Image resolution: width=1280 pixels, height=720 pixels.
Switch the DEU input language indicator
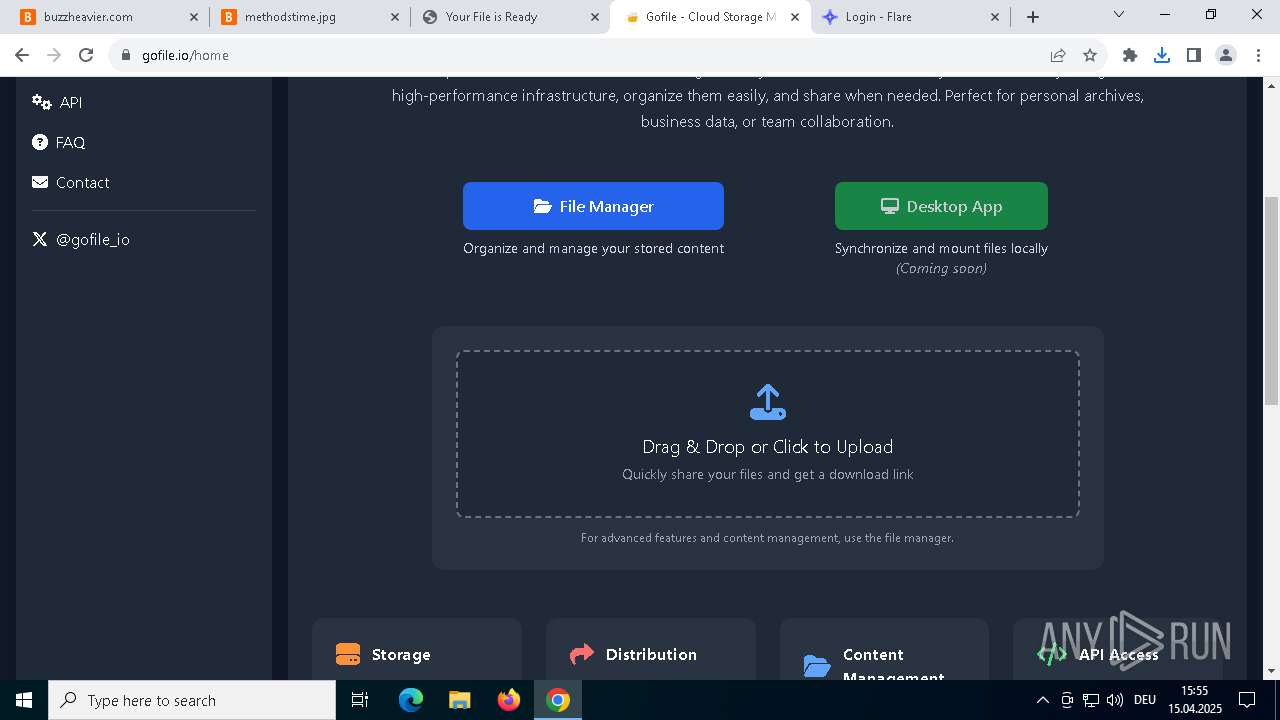tap(1145, 700)
